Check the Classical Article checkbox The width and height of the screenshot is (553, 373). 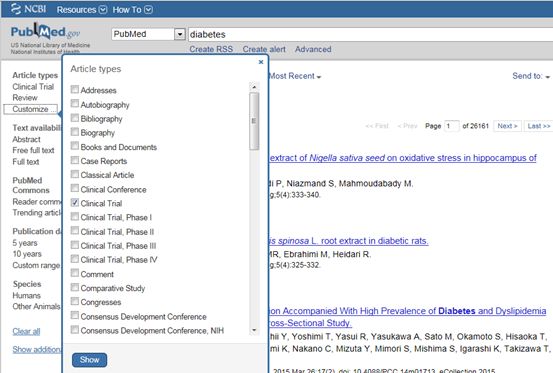pos(74,174)
